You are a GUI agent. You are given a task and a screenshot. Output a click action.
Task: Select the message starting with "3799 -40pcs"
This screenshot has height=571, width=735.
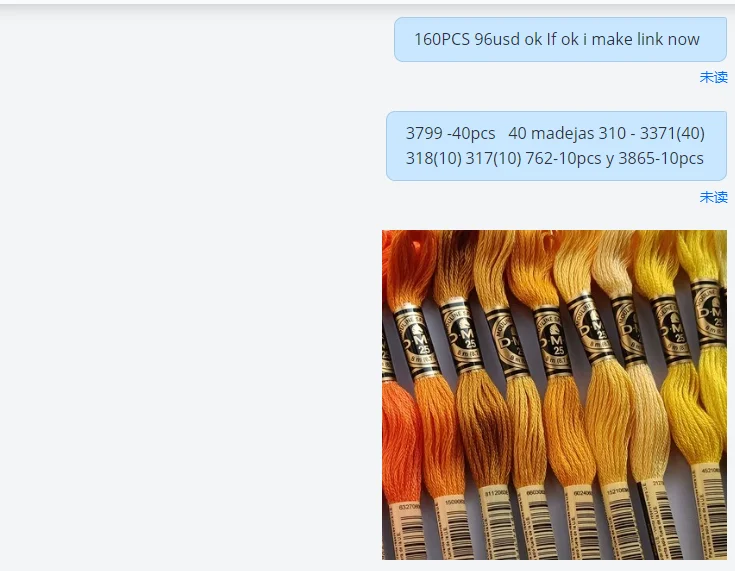[x=556, y=146]
